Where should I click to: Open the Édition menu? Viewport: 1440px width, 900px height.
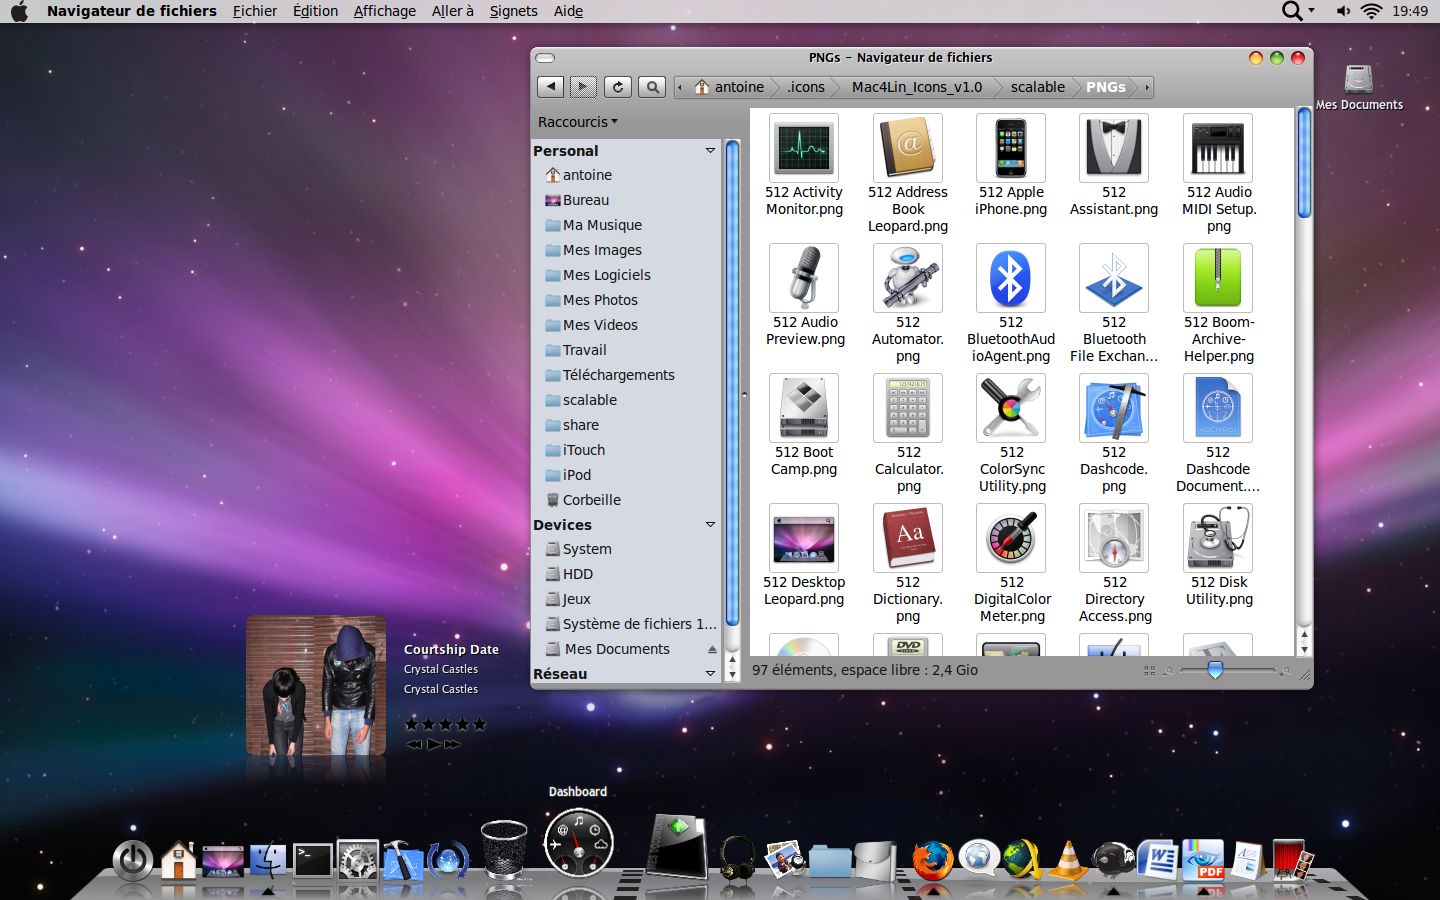point(315,11)
